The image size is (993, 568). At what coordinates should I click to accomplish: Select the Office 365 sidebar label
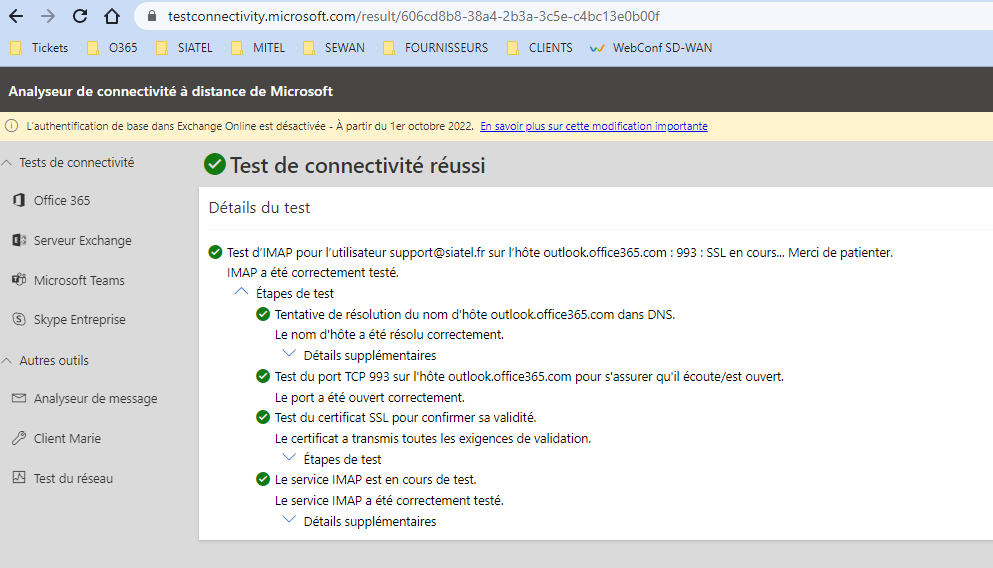click(62, 201)
